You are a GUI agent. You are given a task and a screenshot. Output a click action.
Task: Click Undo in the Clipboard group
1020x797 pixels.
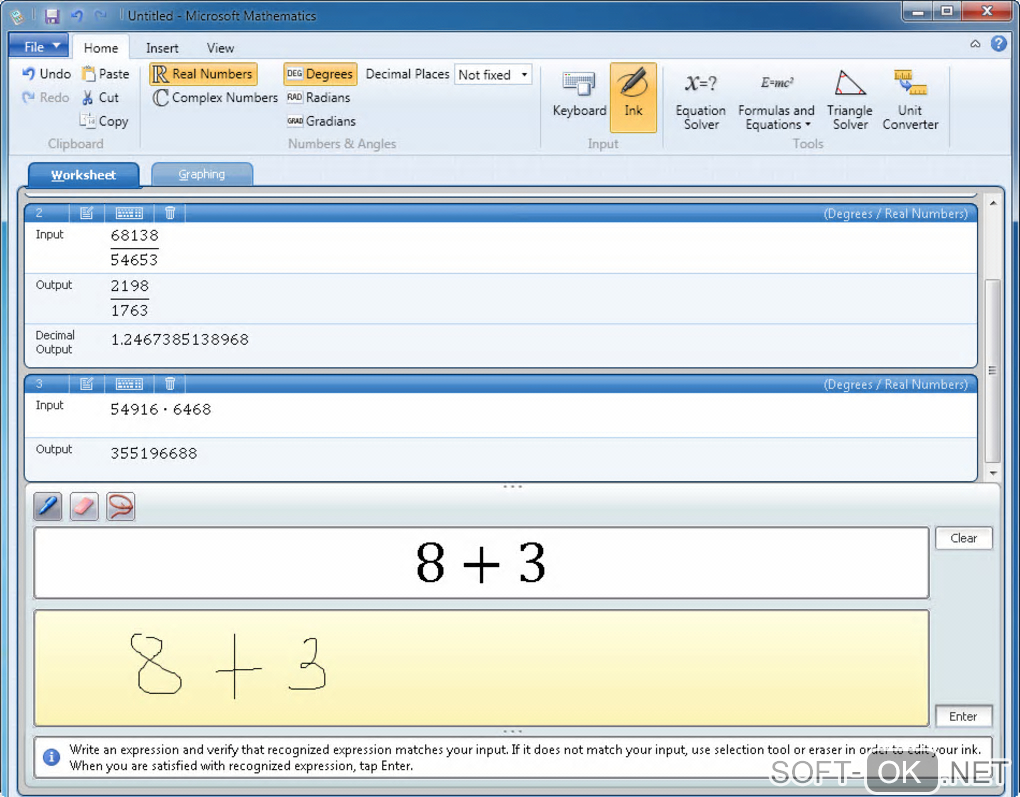(47, 74)
